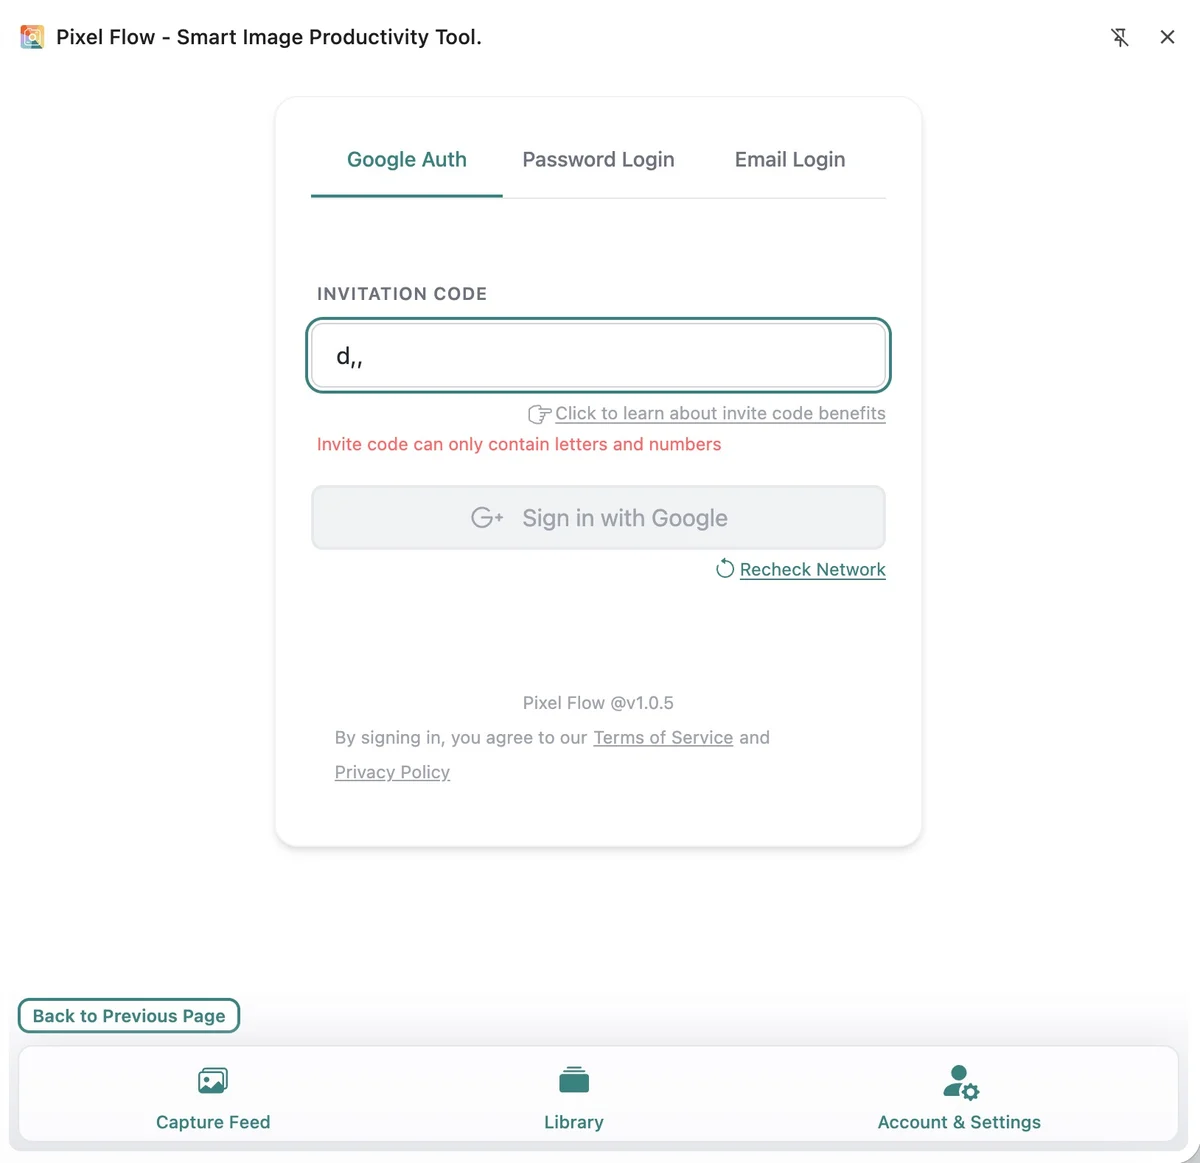Click the Capture Feed image icon
1200x1163 pixels.
coord(213,1081)
